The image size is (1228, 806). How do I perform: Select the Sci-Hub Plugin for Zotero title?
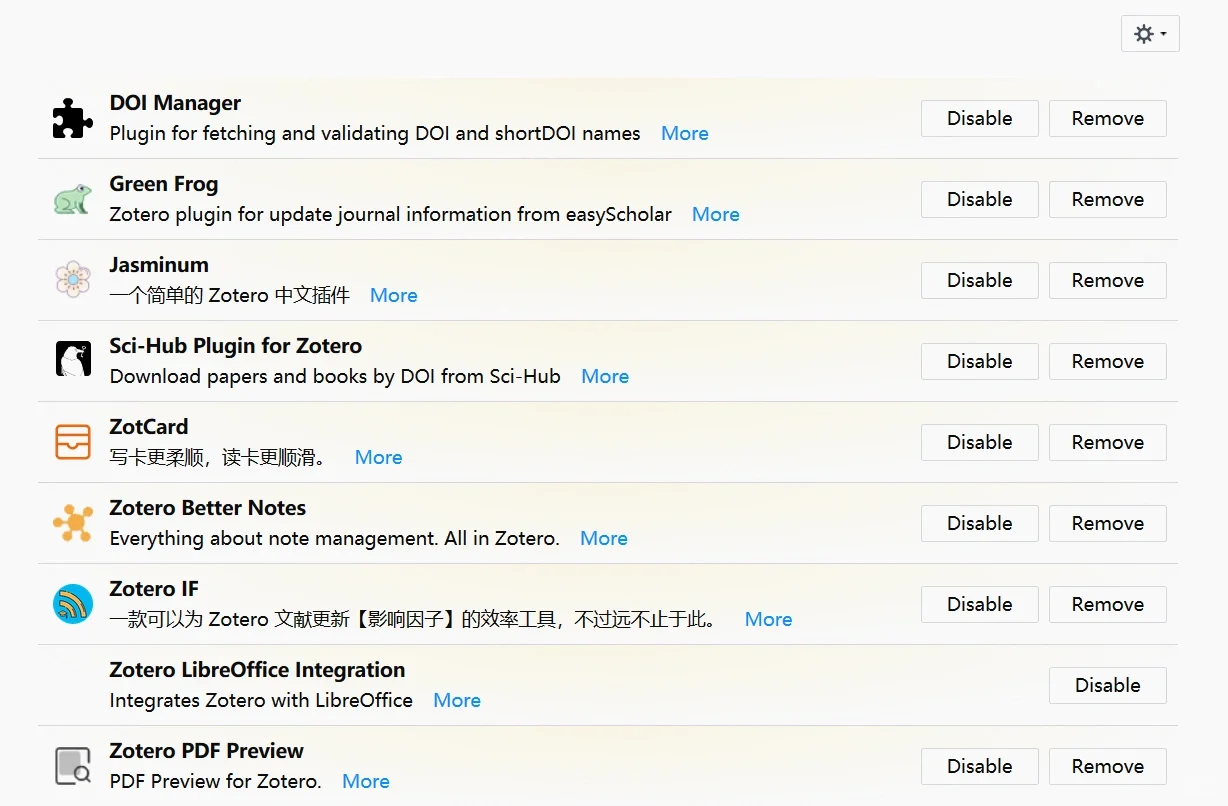(236, 346)
